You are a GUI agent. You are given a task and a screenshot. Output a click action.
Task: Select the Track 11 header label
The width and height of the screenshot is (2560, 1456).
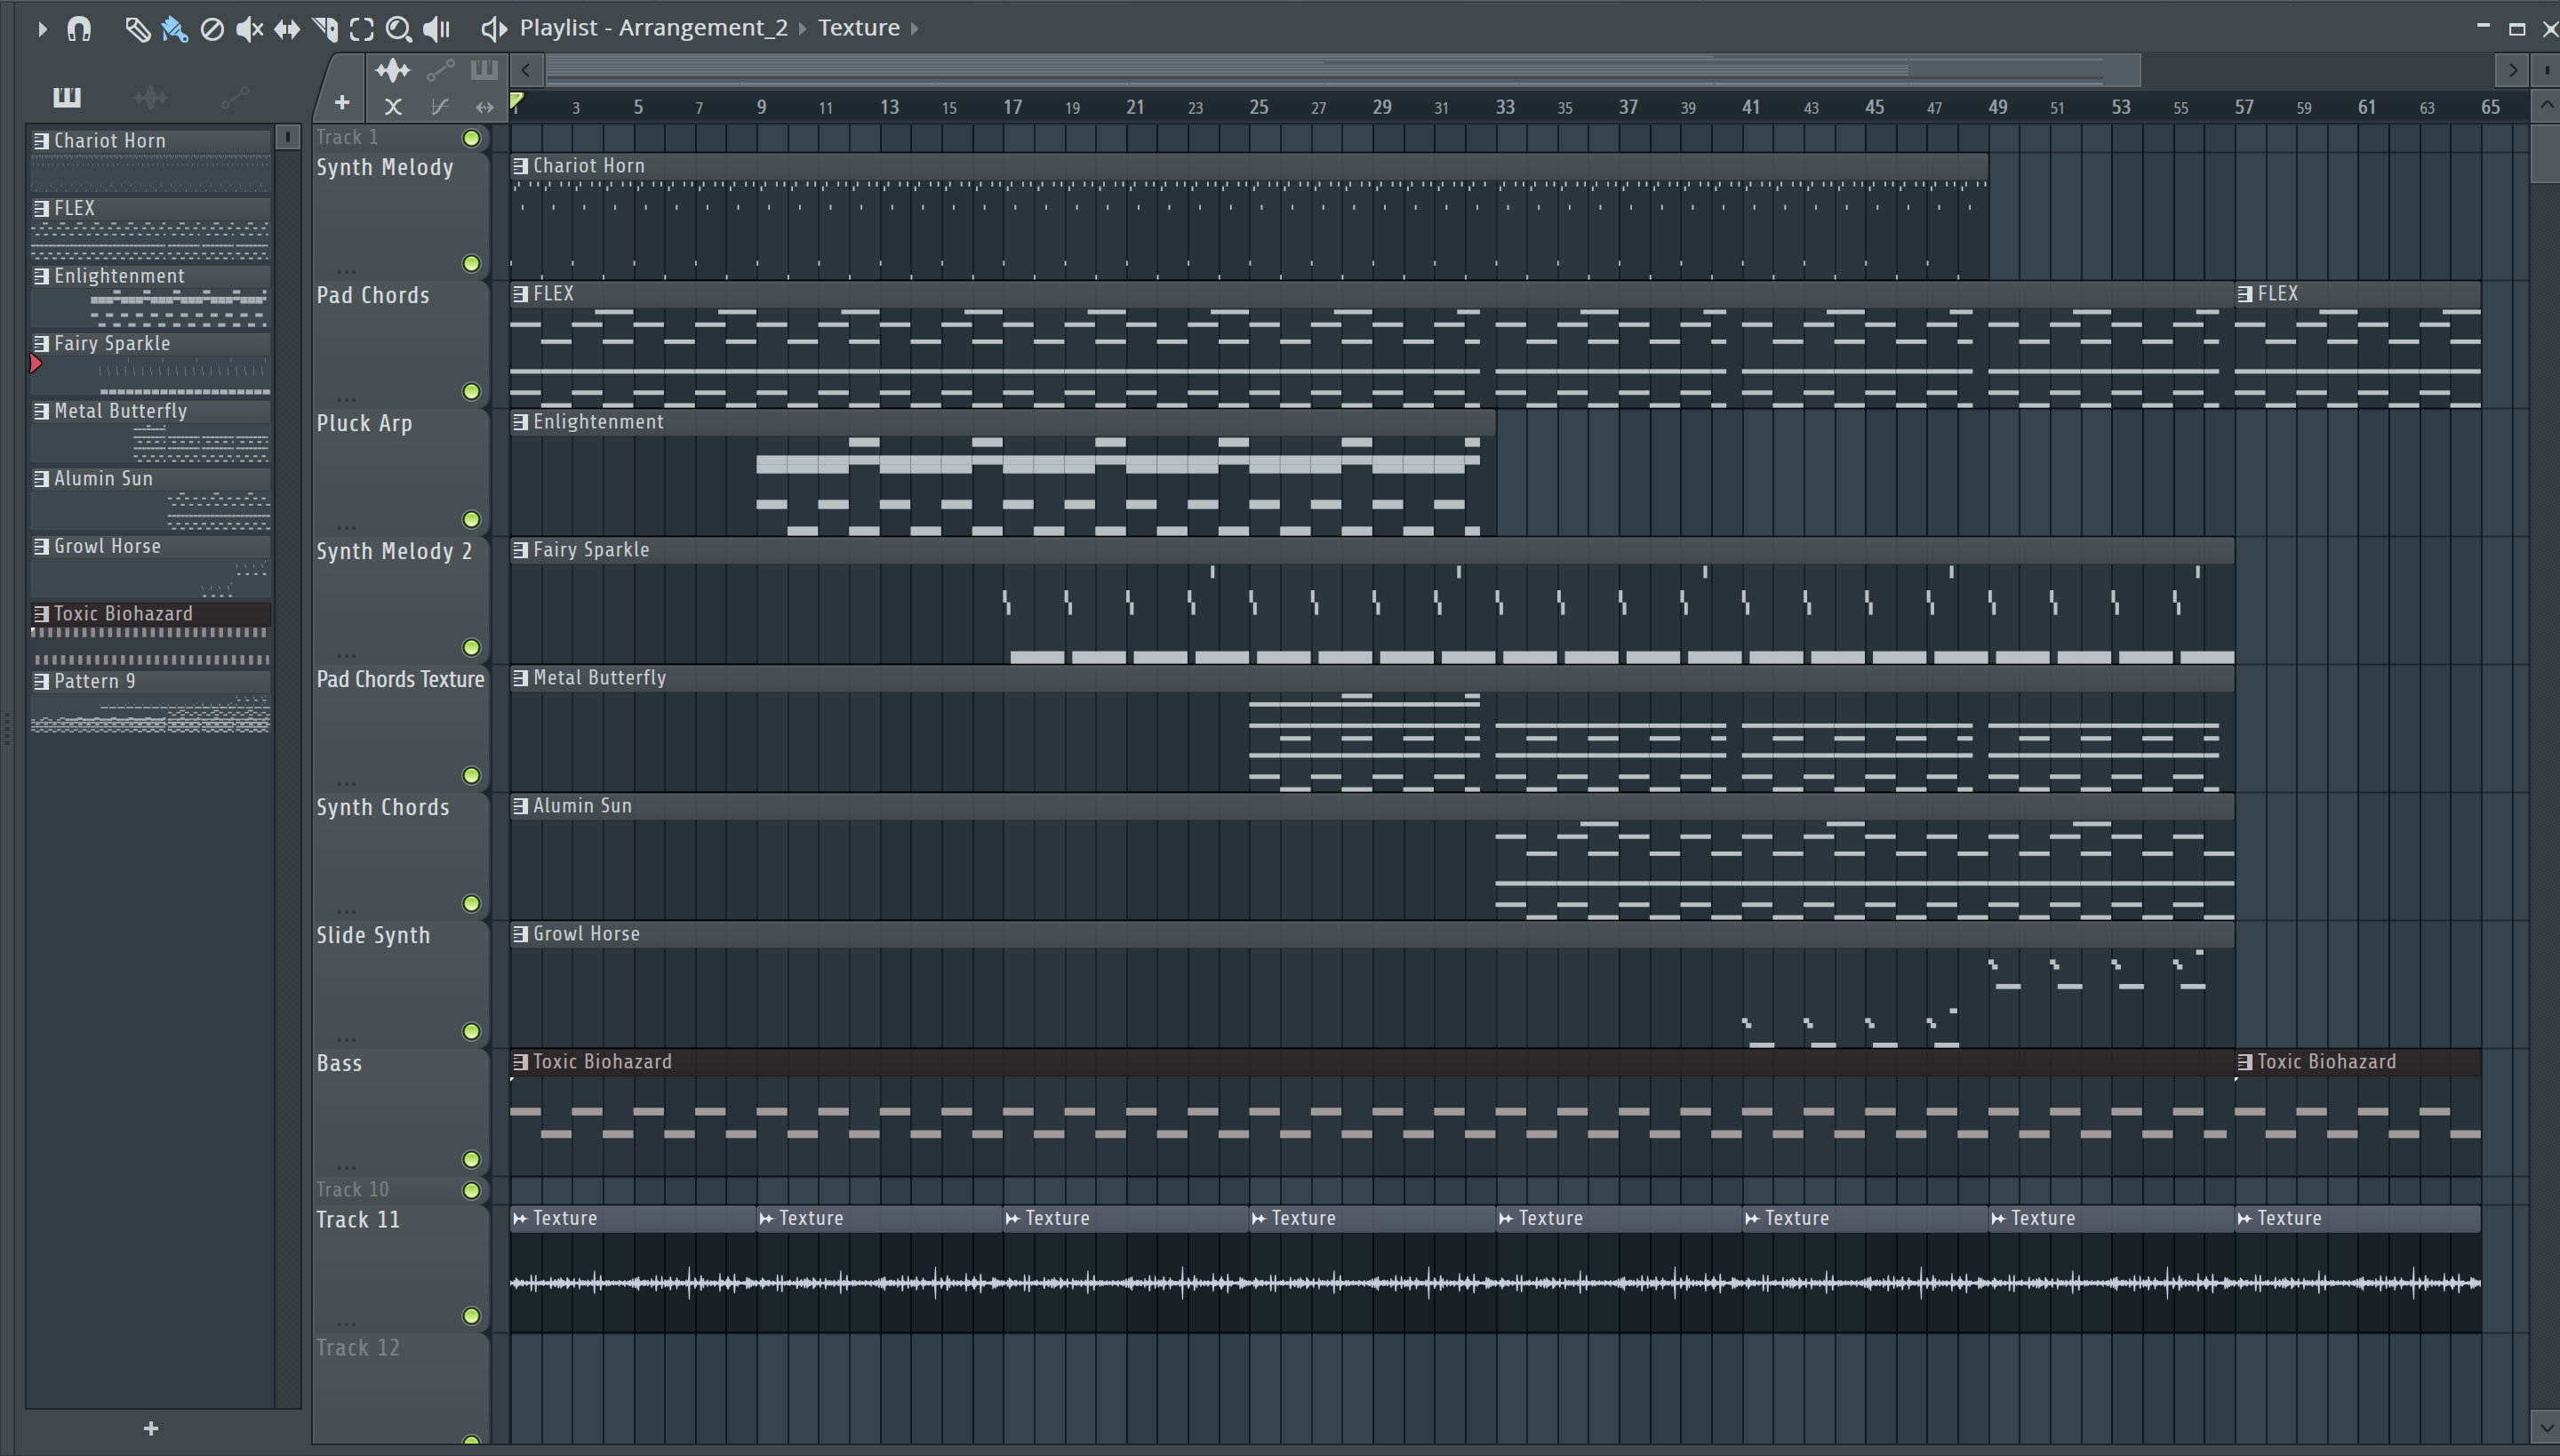point(358,1220)
